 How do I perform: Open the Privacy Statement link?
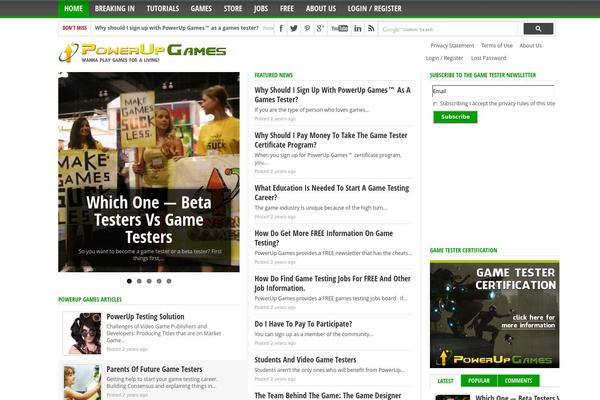[452, 46]
